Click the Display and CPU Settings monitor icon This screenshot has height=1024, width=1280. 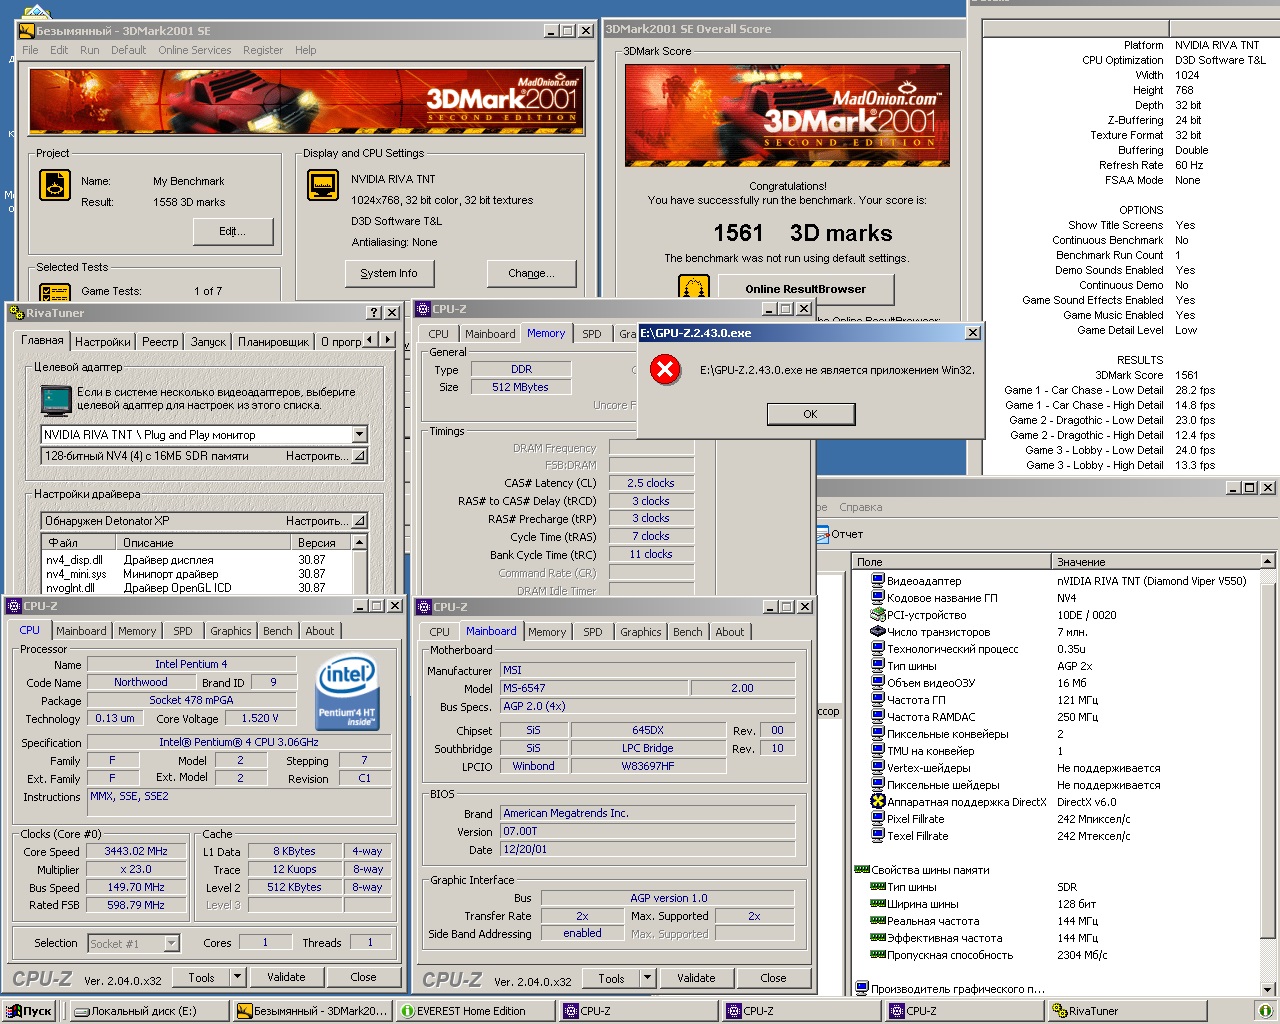pyautogui.click(x=323, y=185)
